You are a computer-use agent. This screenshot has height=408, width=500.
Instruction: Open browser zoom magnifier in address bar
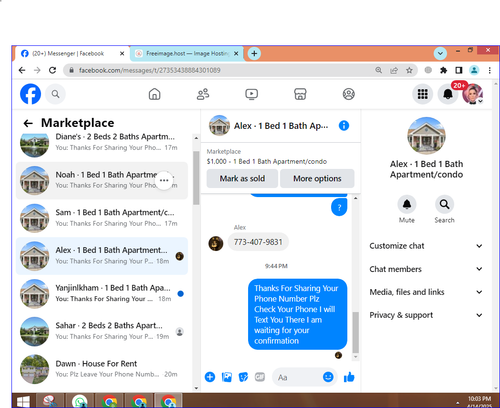tap(379, 70)
